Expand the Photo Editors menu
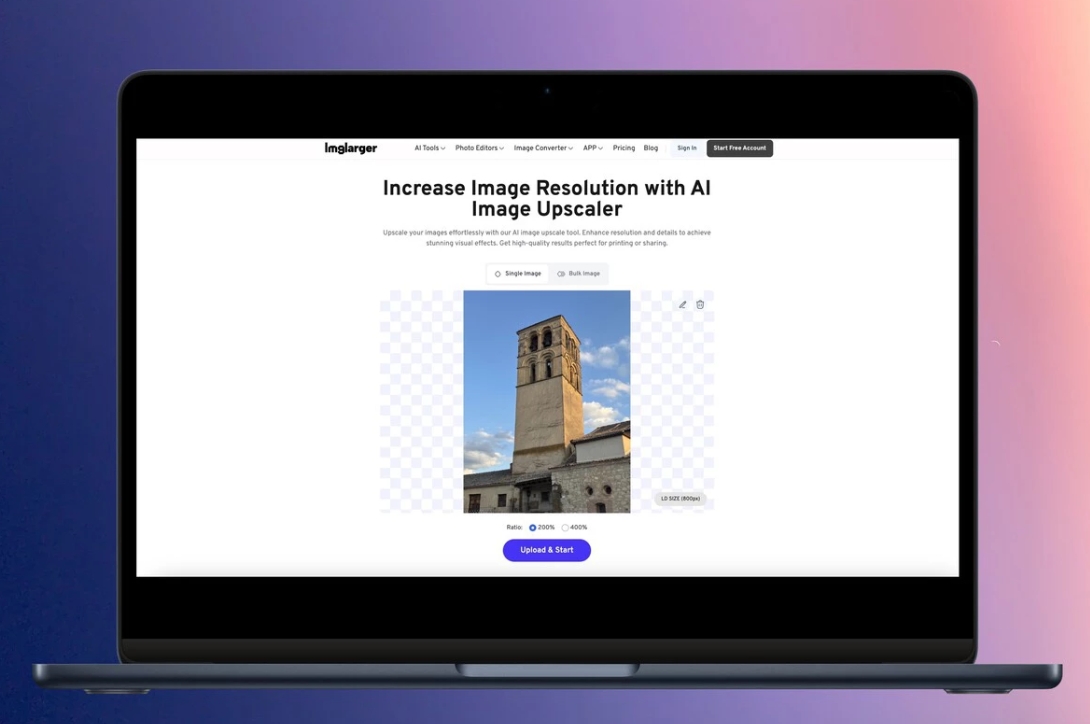This screenshot has height=724, width=1090. (x=480, y=148)
